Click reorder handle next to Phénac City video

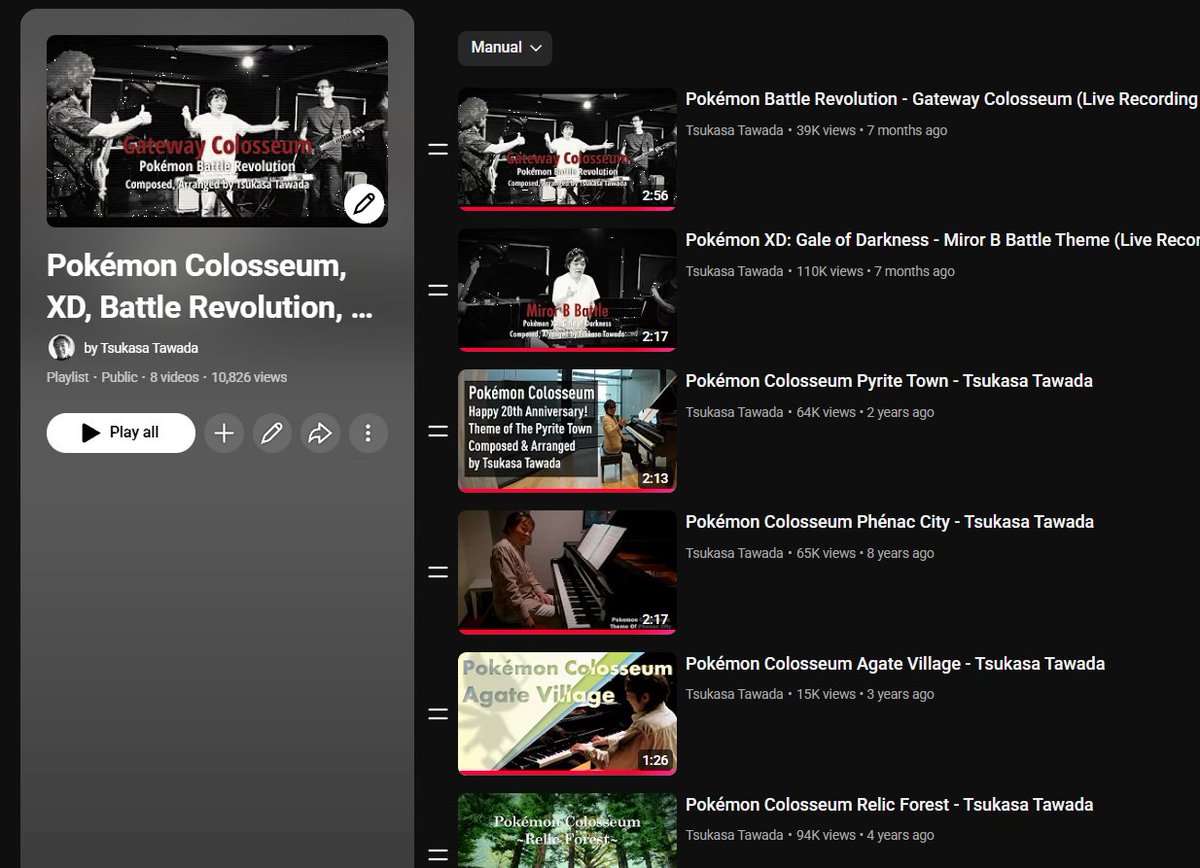438,572
